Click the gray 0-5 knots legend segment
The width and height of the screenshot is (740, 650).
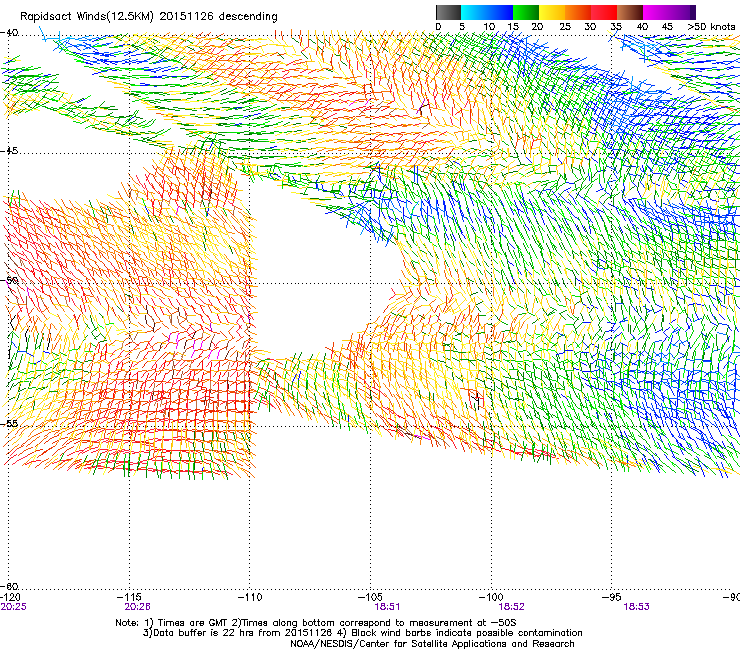(x=448, y=12)
